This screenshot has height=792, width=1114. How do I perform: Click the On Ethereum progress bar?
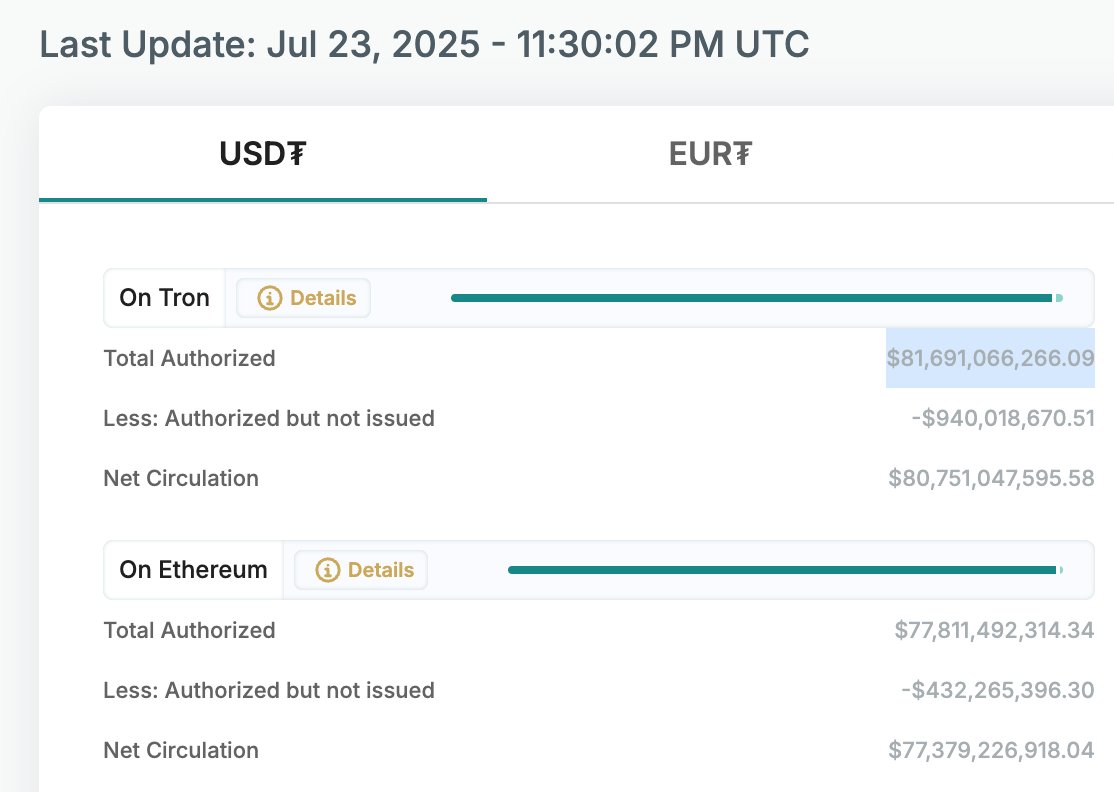(786, 570)
